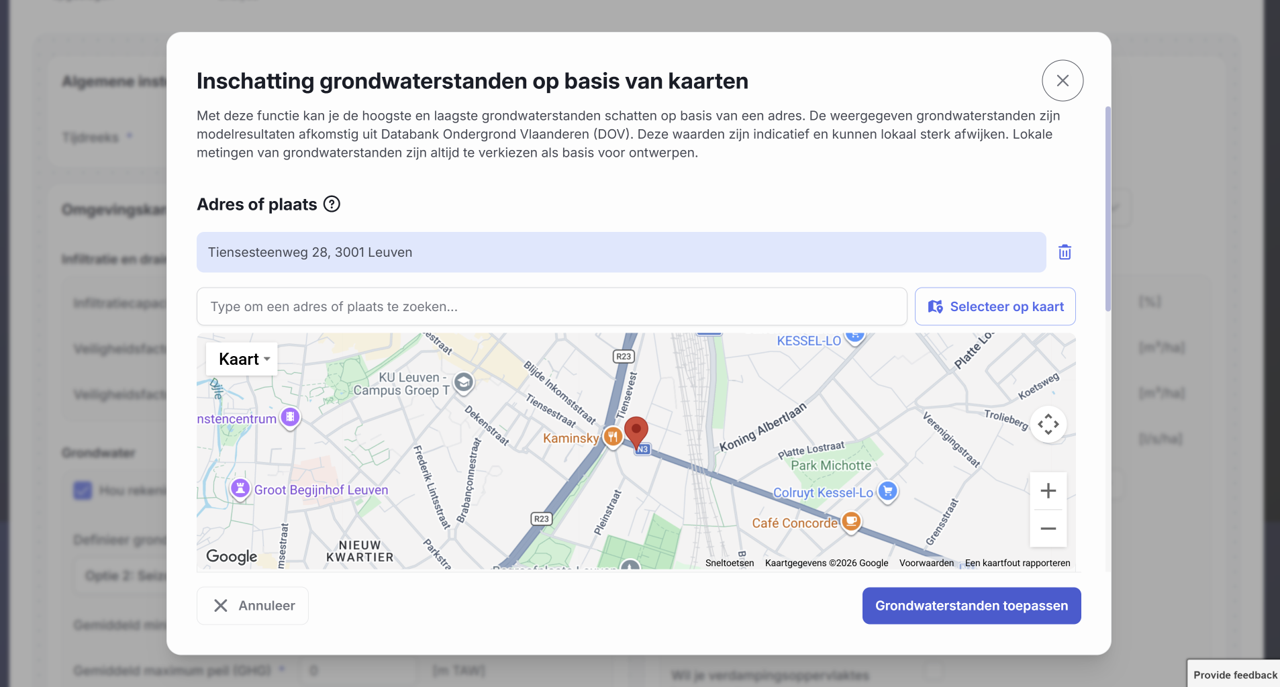
Task: Click the Kaminsky restaurant marker
Action: [x=612, y=438]
